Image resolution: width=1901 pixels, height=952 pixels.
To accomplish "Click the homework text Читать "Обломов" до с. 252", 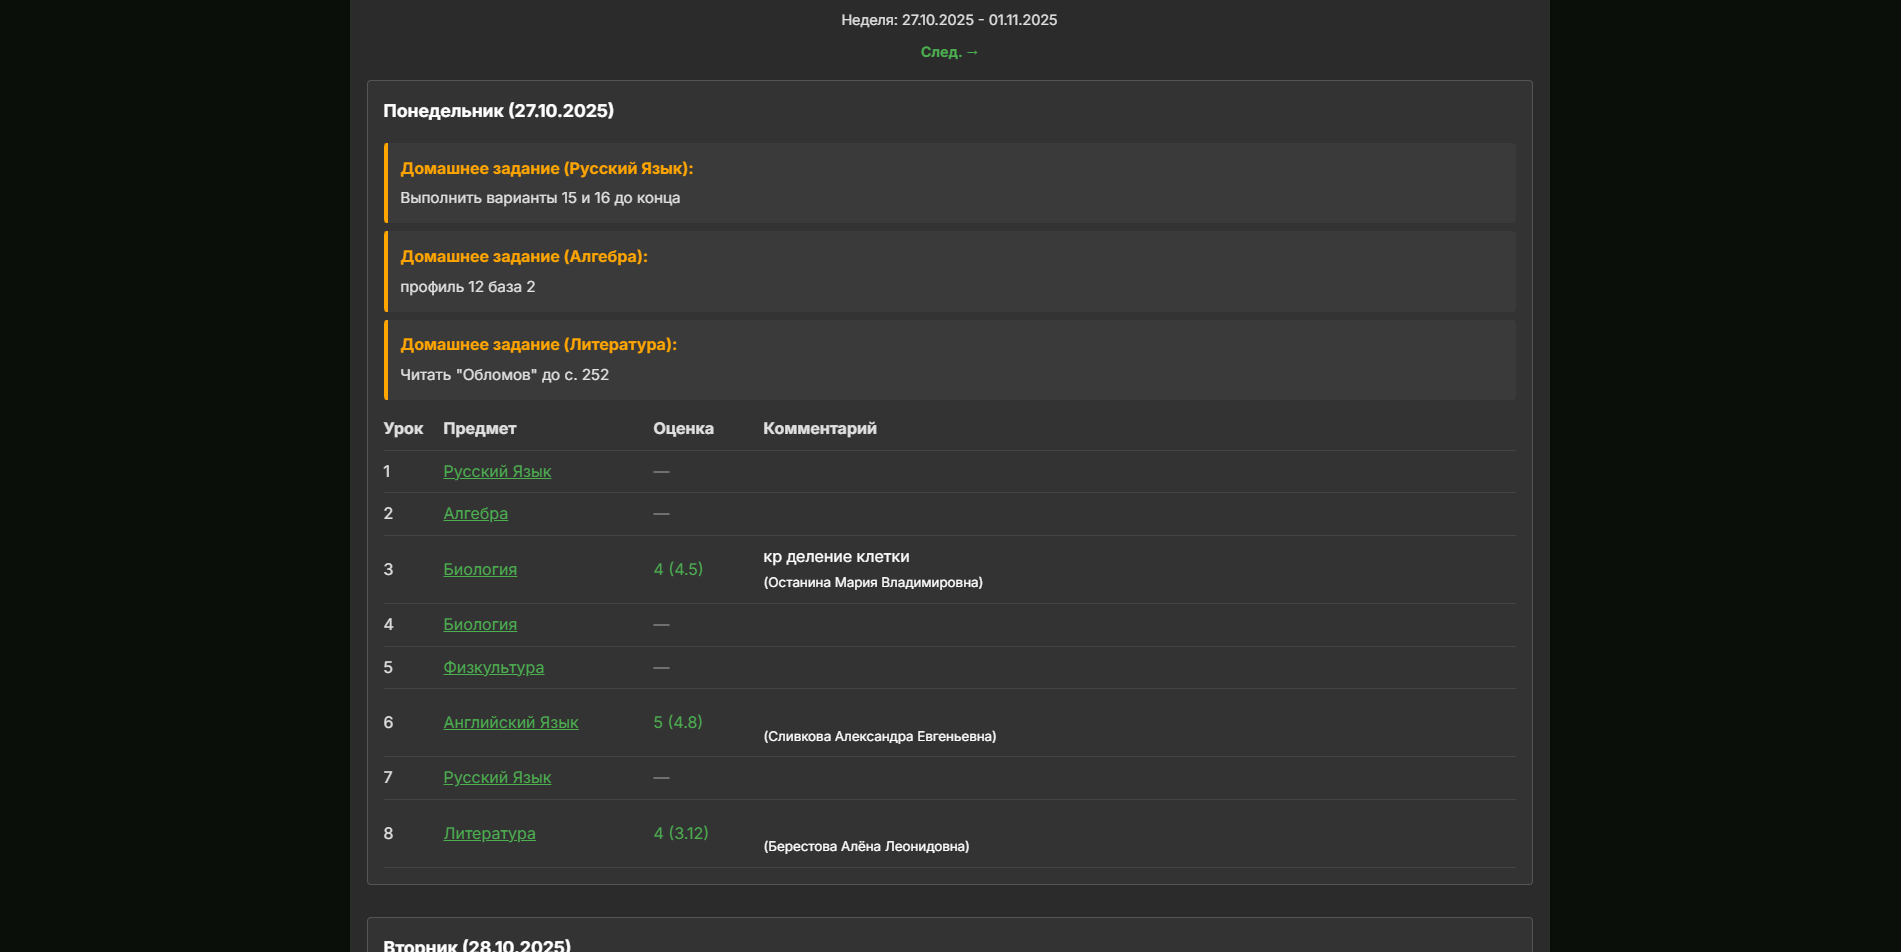I will point(504,375).
